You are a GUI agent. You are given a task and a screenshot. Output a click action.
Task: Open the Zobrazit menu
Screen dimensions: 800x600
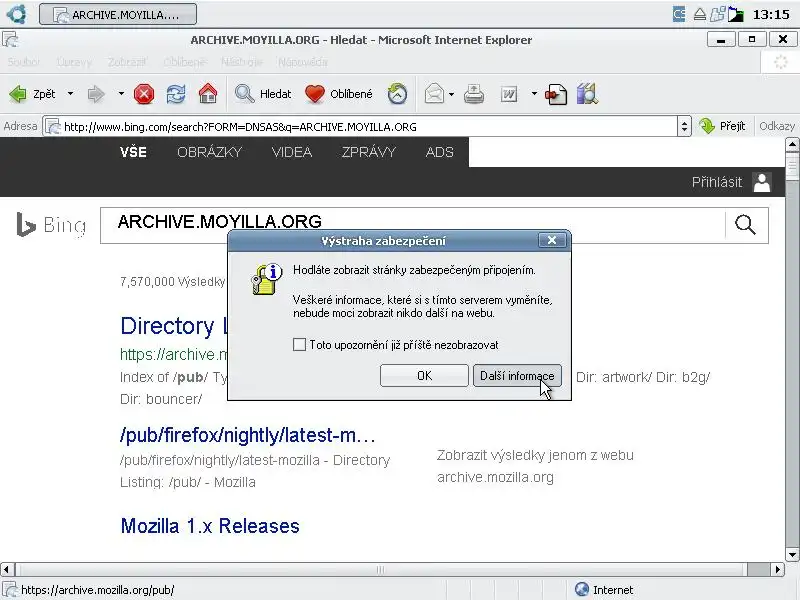(x=127, y=62)
